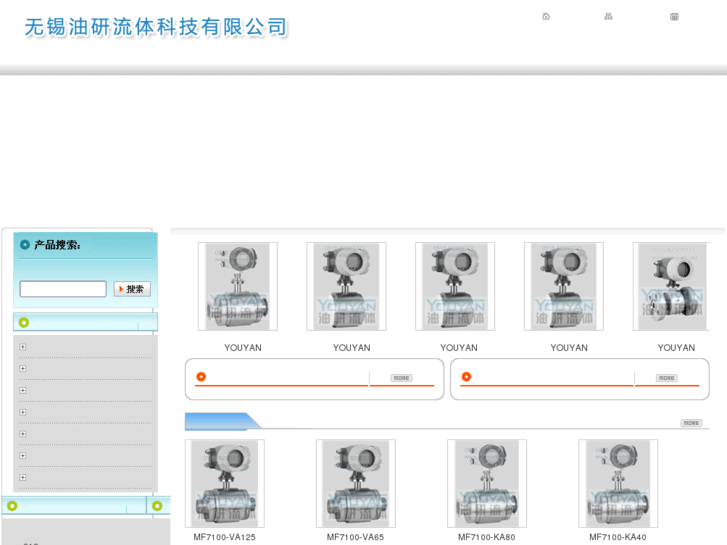Expand the fifth sidebar category plus

tap(23, 434)
